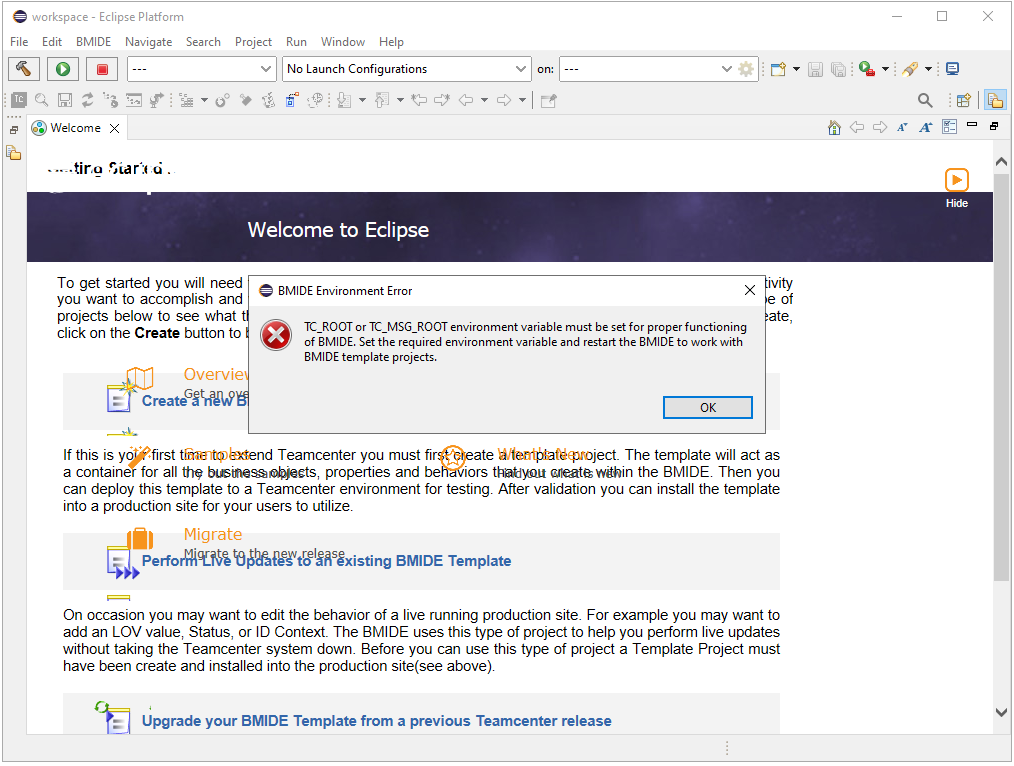Click the restore icon in left sidebar

pyautogui.click(x=14, y=130)
